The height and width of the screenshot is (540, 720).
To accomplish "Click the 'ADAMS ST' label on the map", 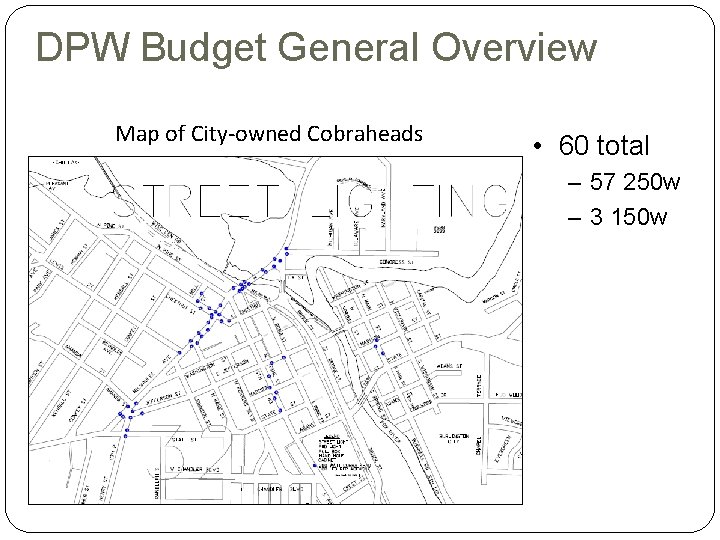I will click(449, 366).
